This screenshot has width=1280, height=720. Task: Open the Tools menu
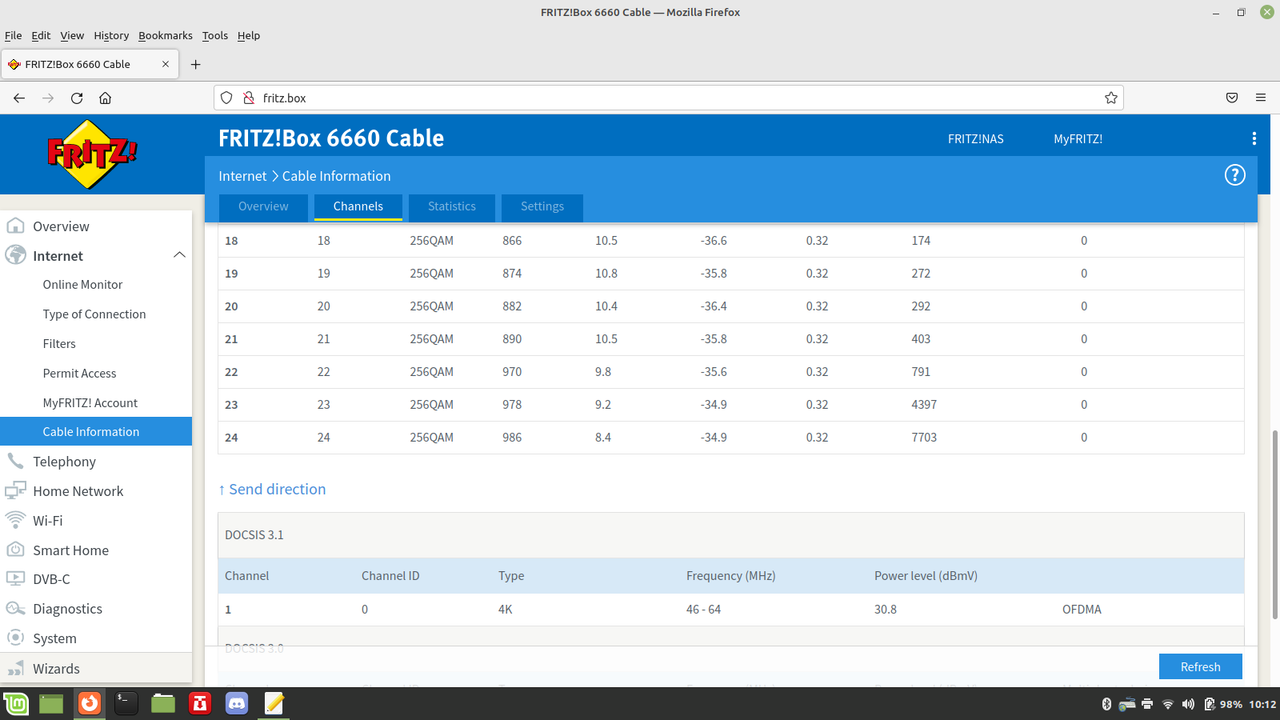point(215,35)
